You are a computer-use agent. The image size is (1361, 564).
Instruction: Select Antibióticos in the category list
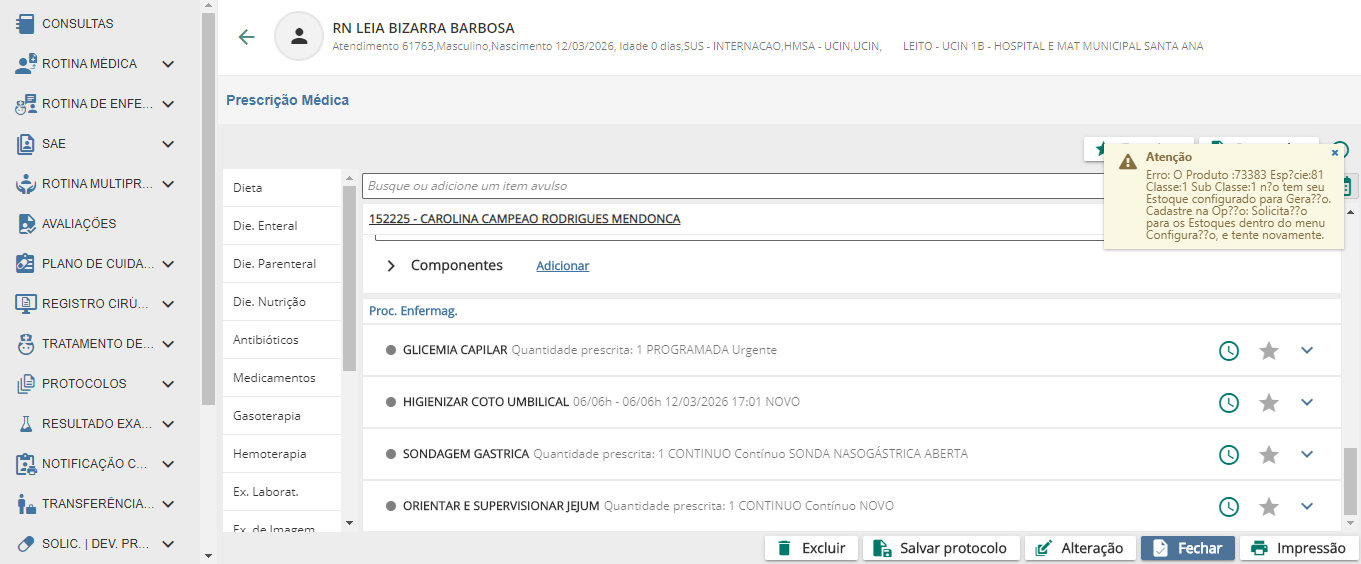pyautogui.click(x=266, y=340)
